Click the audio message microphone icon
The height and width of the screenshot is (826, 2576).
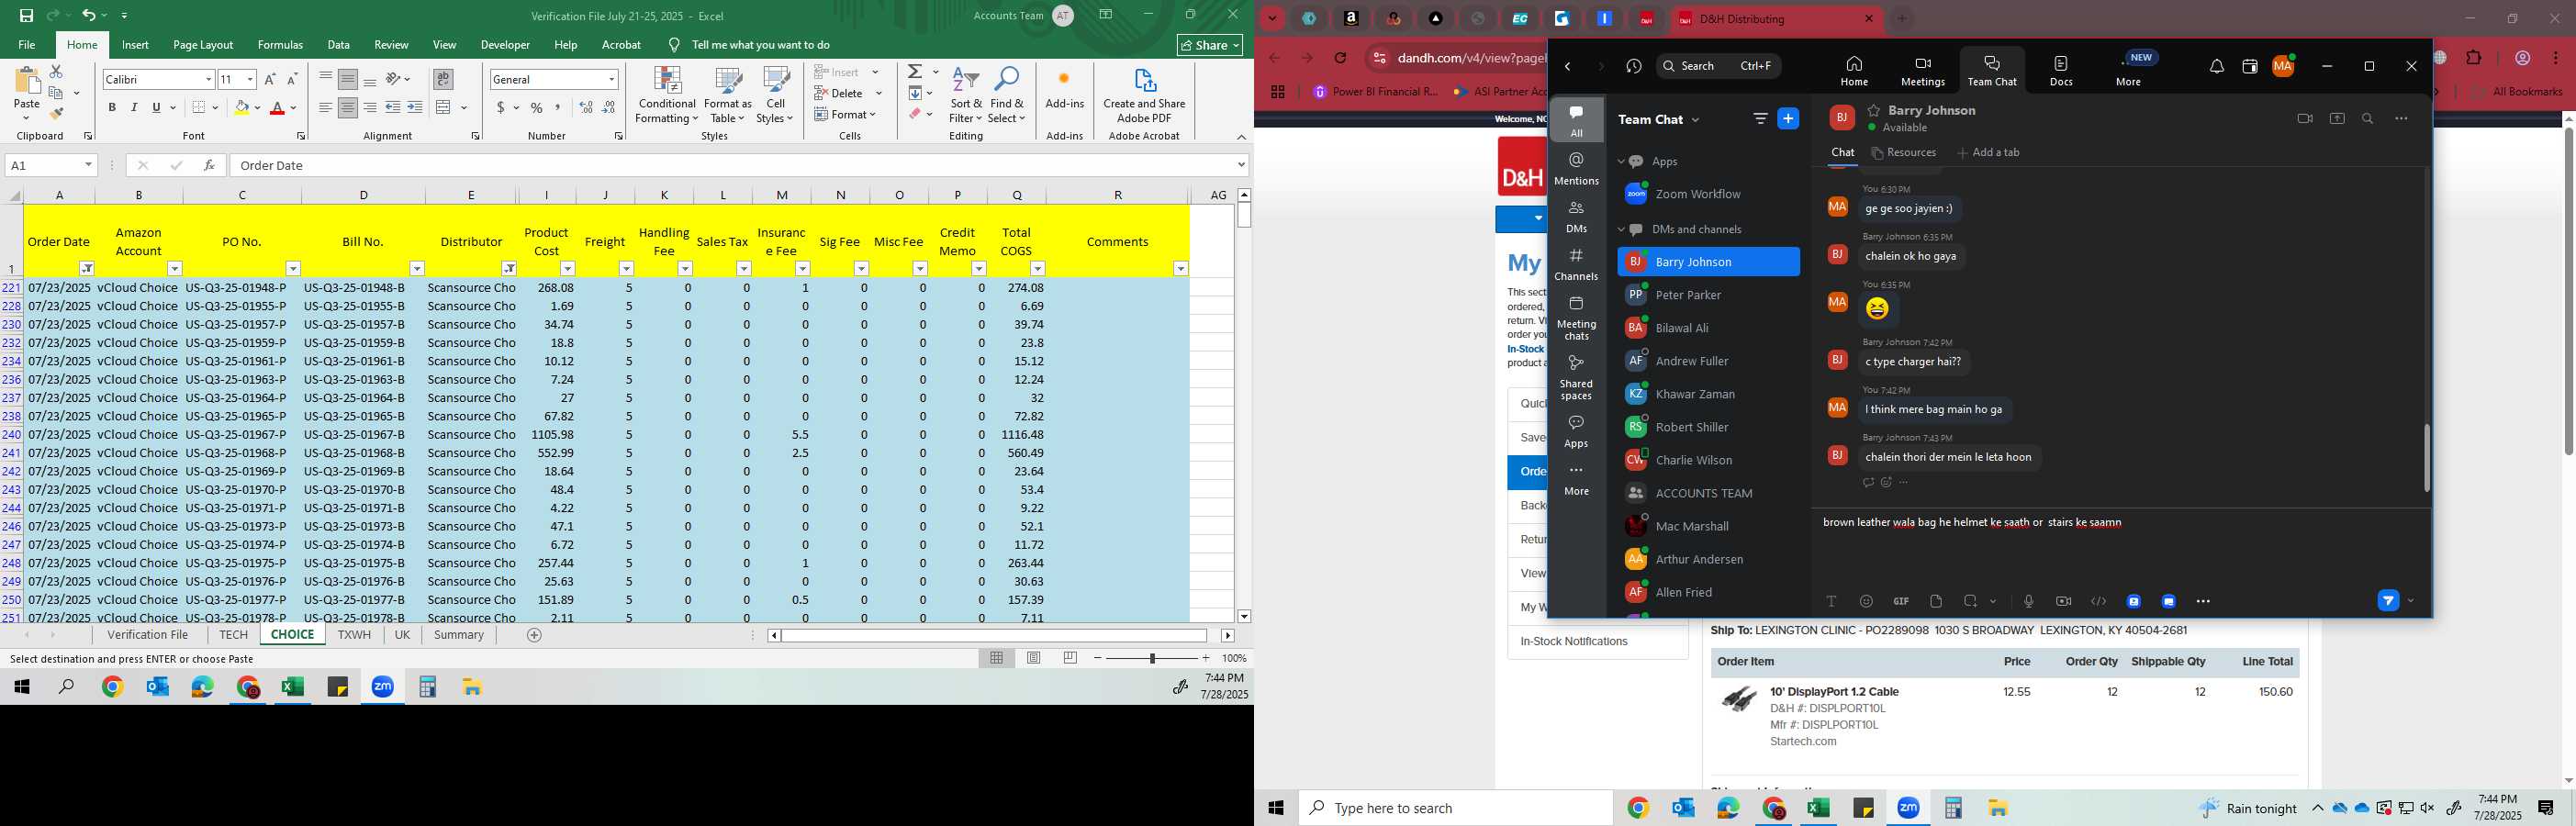coord(2028,601)
